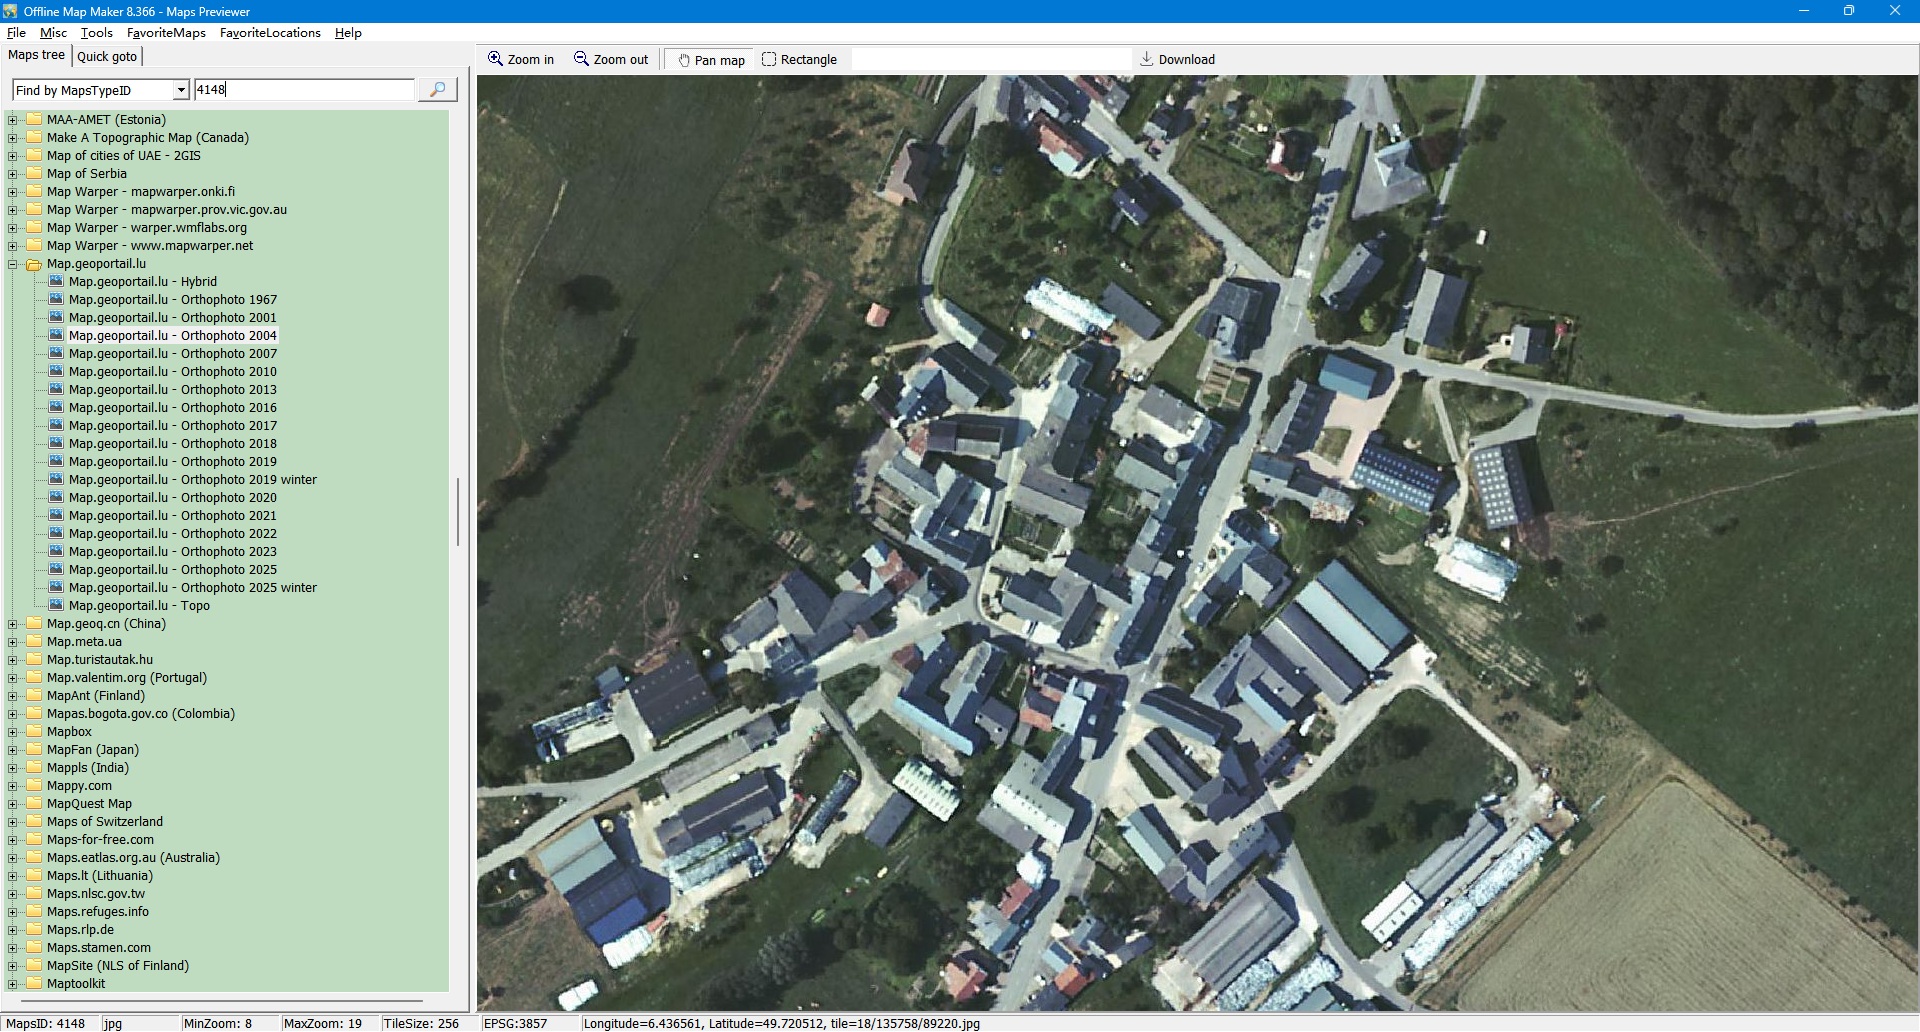Click the map ID search field
The width and height of the screenshot is (1920, 1032).
[x=304, y=90]
